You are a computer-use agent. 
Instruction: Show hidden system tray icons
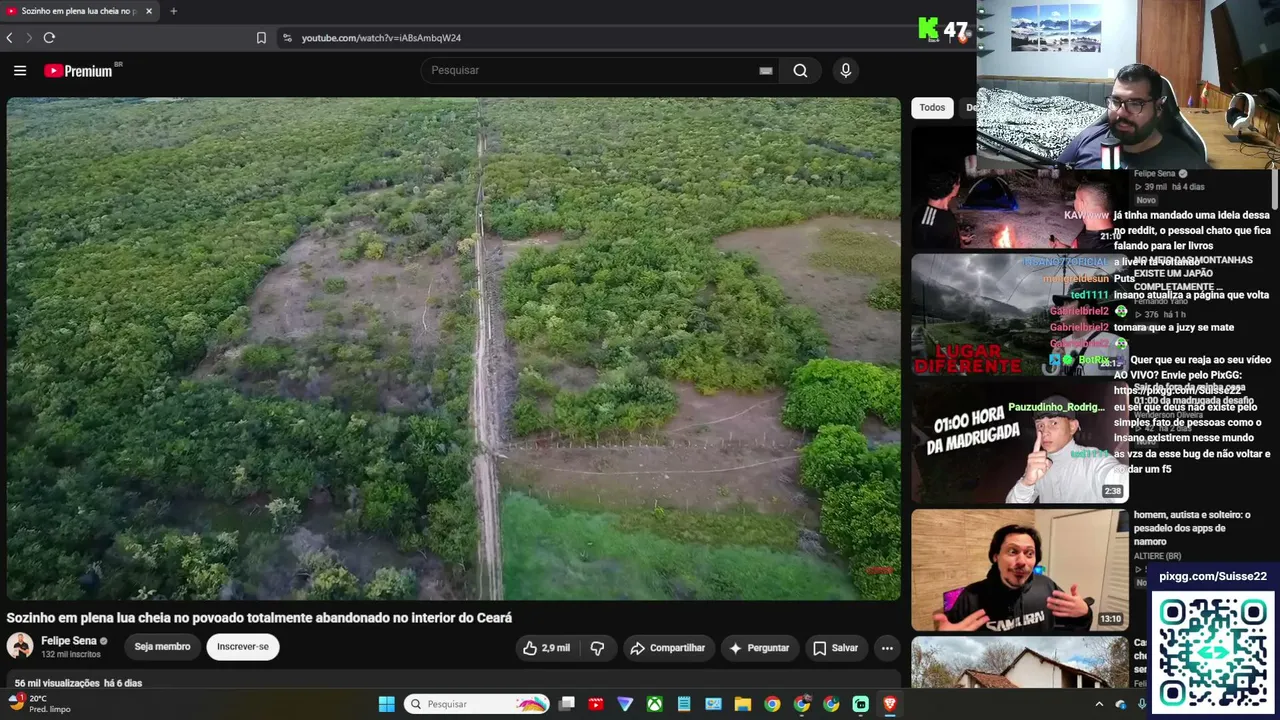pyautogui.click(x=1099, y=704)
